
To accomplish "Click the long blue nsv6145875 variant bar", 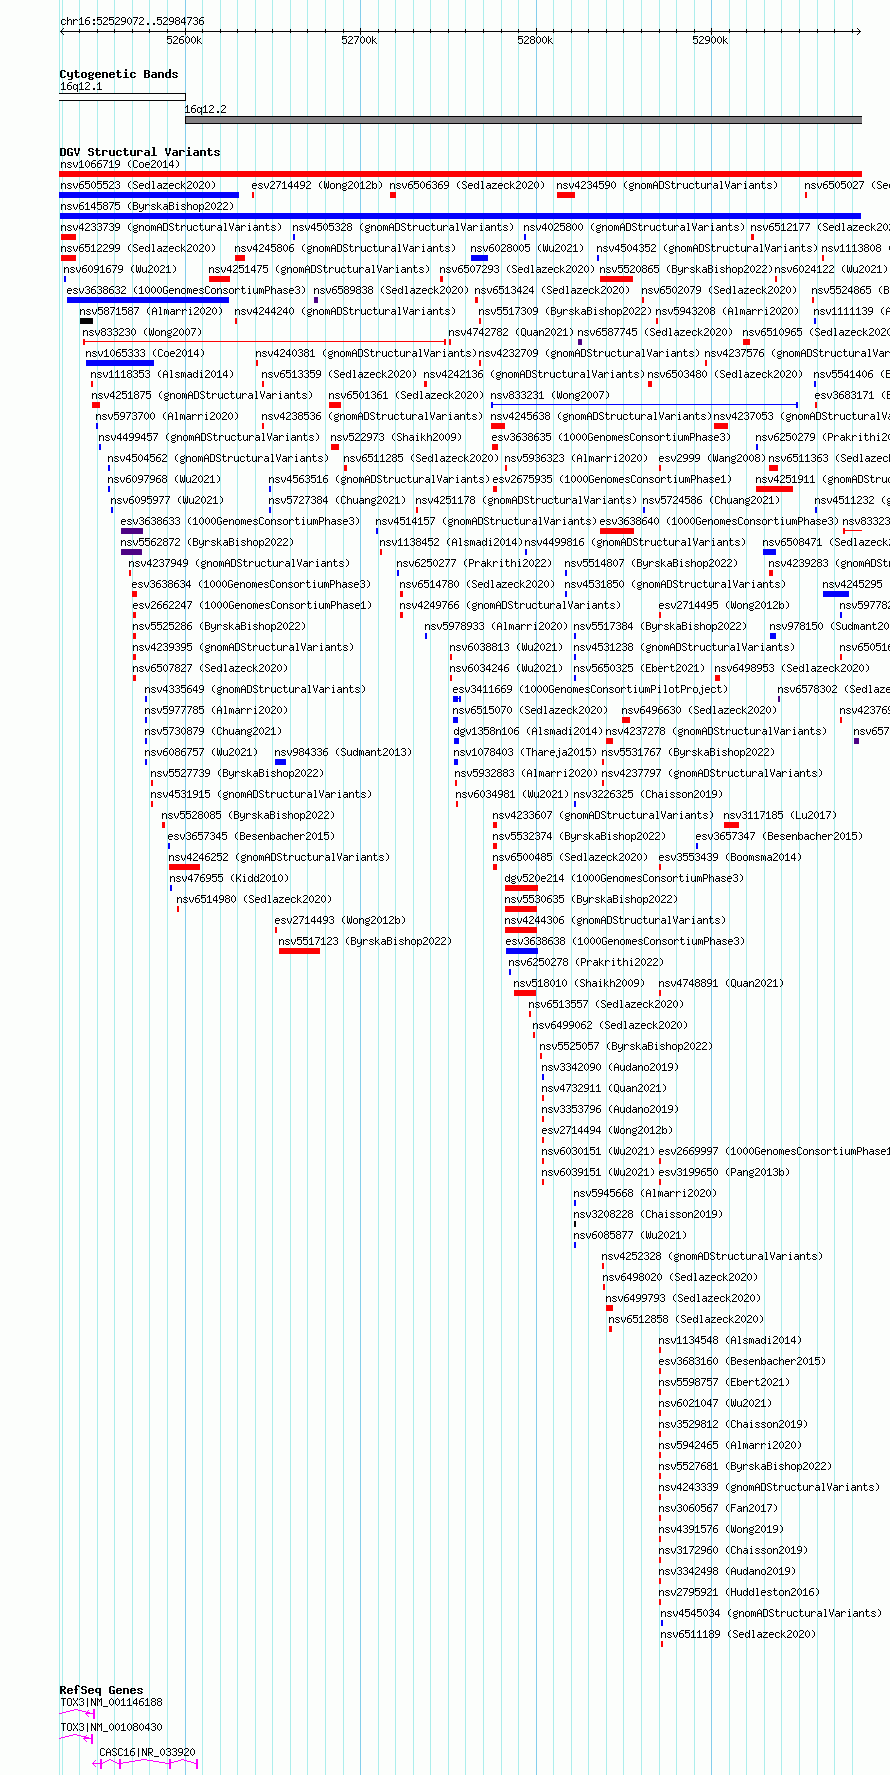I will [460, 216].
